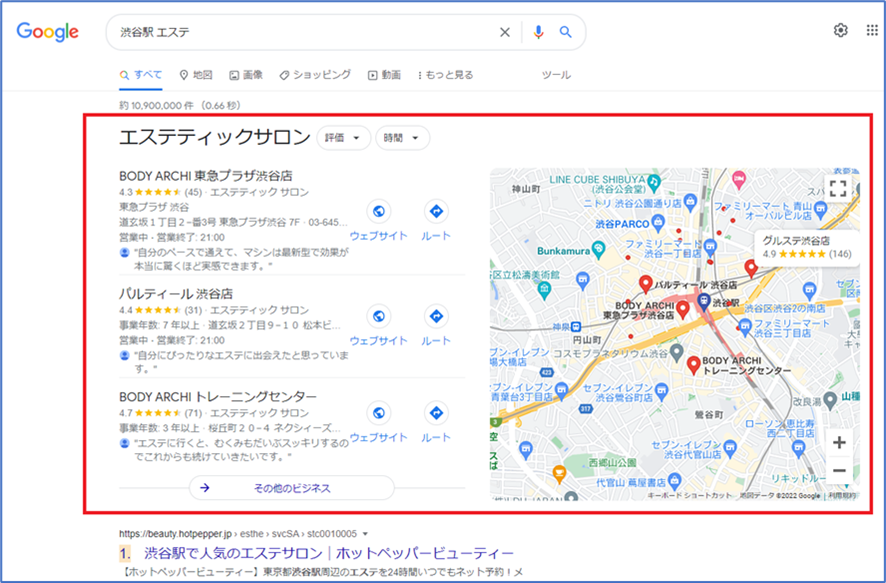The width and height of the screenshot is (886, 583).
Task: Click the コスモプラネタリウム渋谷 gray marker
Action: (676, 353)
